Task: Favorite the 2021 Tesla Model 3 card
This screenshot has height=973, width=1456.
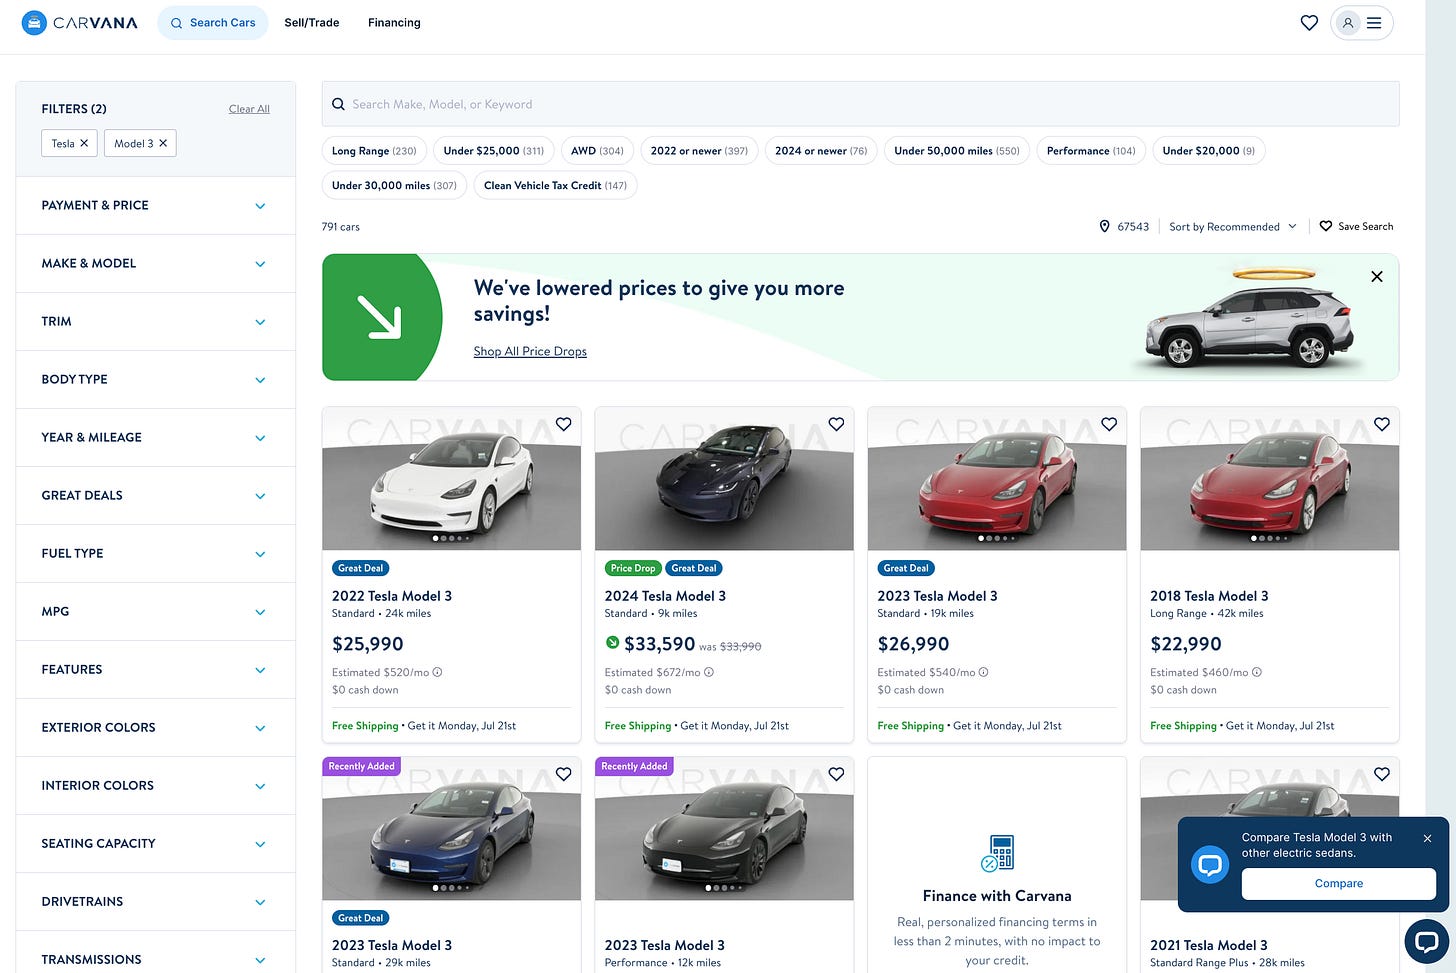Action: click(1382, 774)
